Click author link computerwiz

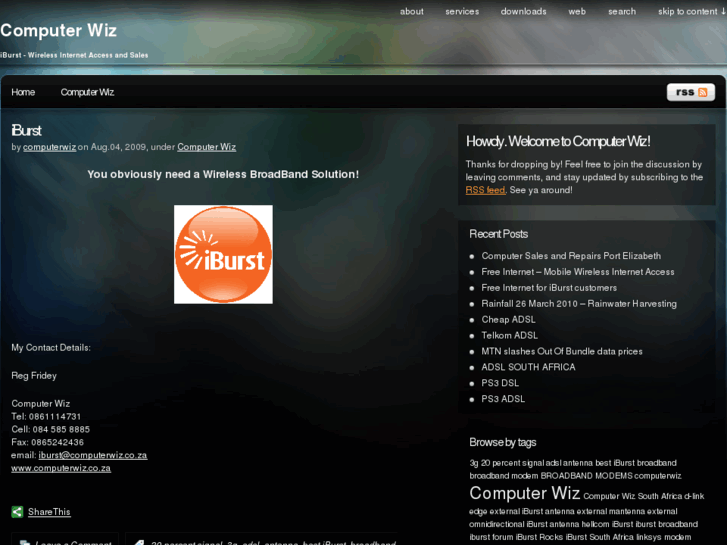[50, 147]
